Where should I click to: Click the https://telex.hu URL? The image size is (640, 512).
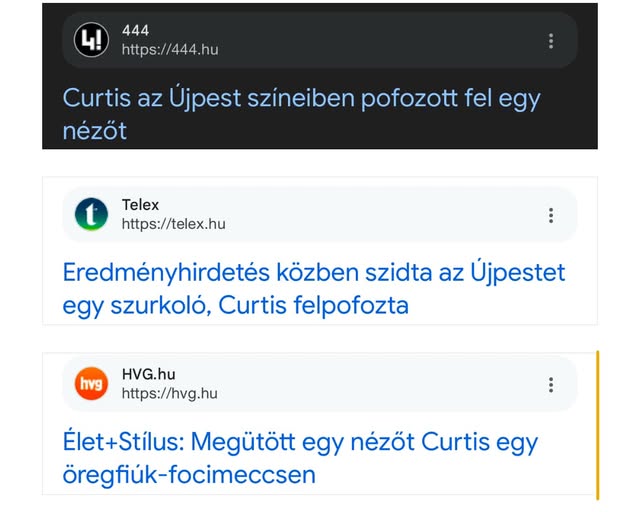coord(173,224)
